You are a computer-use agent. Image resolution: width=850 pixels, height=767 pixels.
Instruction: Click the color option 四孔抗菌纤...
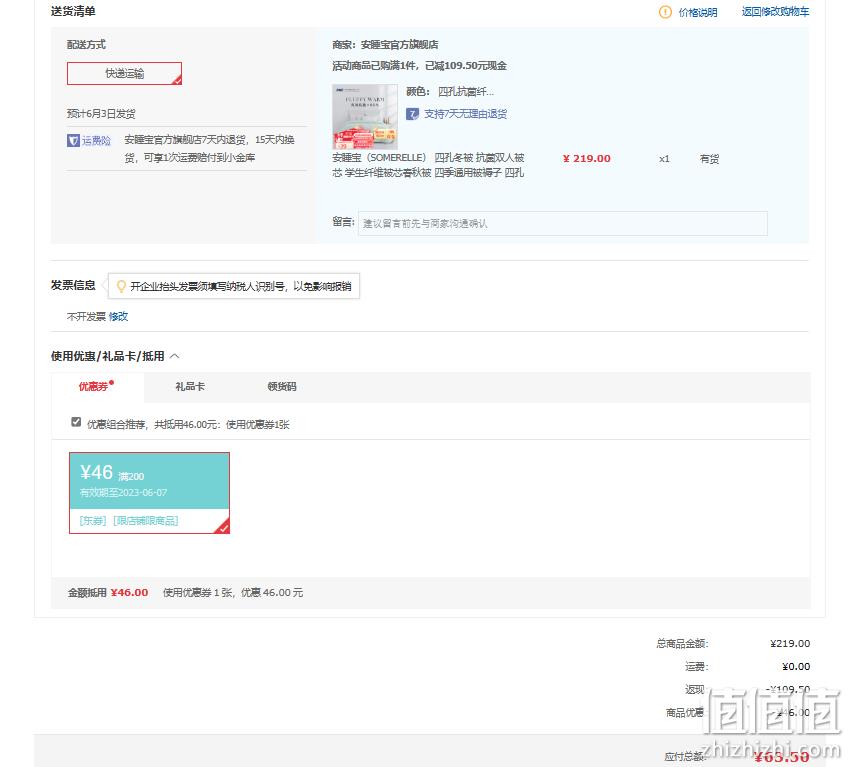(x=466, y=92)
